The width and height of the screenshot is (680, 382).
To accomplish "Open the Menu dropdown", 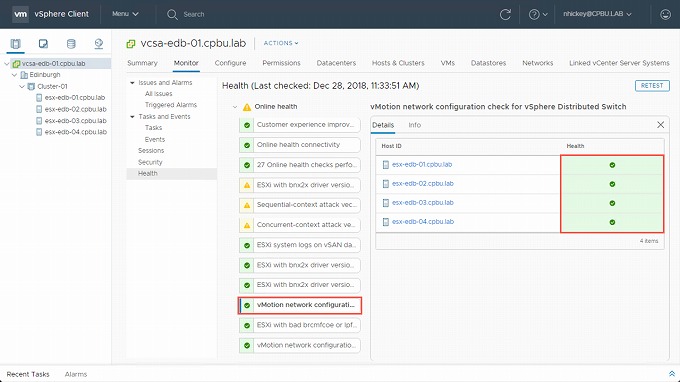I will coord(125,14).
